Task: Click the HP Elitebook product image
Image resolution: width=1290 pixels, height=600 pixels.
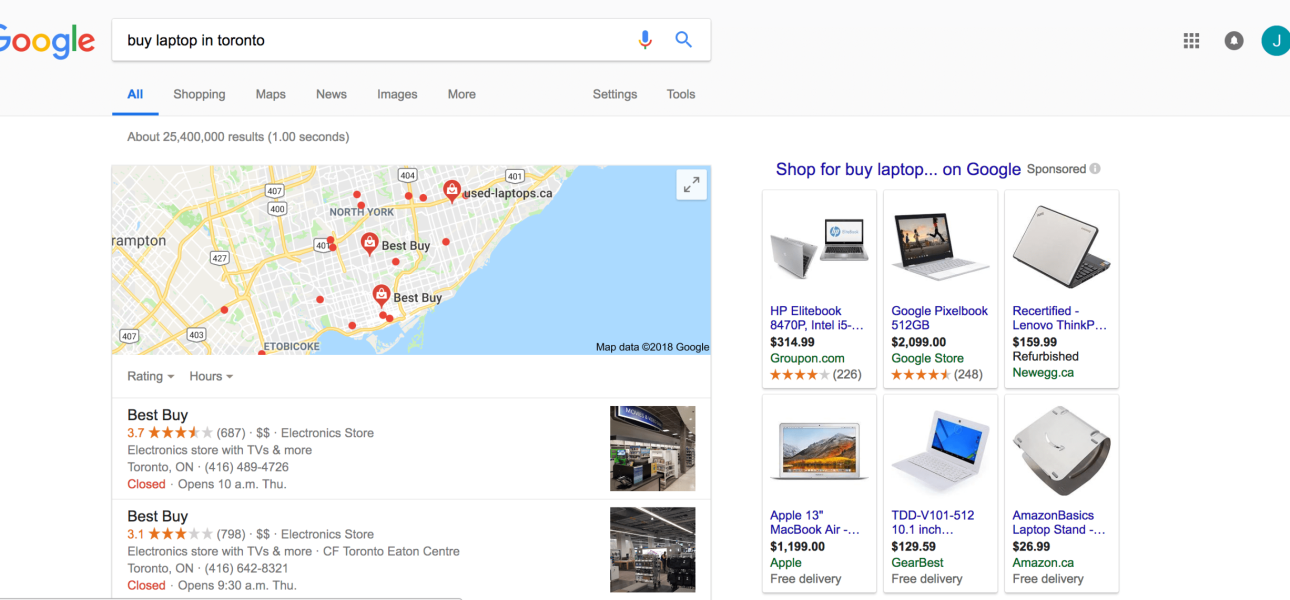Action: [819, 247]
